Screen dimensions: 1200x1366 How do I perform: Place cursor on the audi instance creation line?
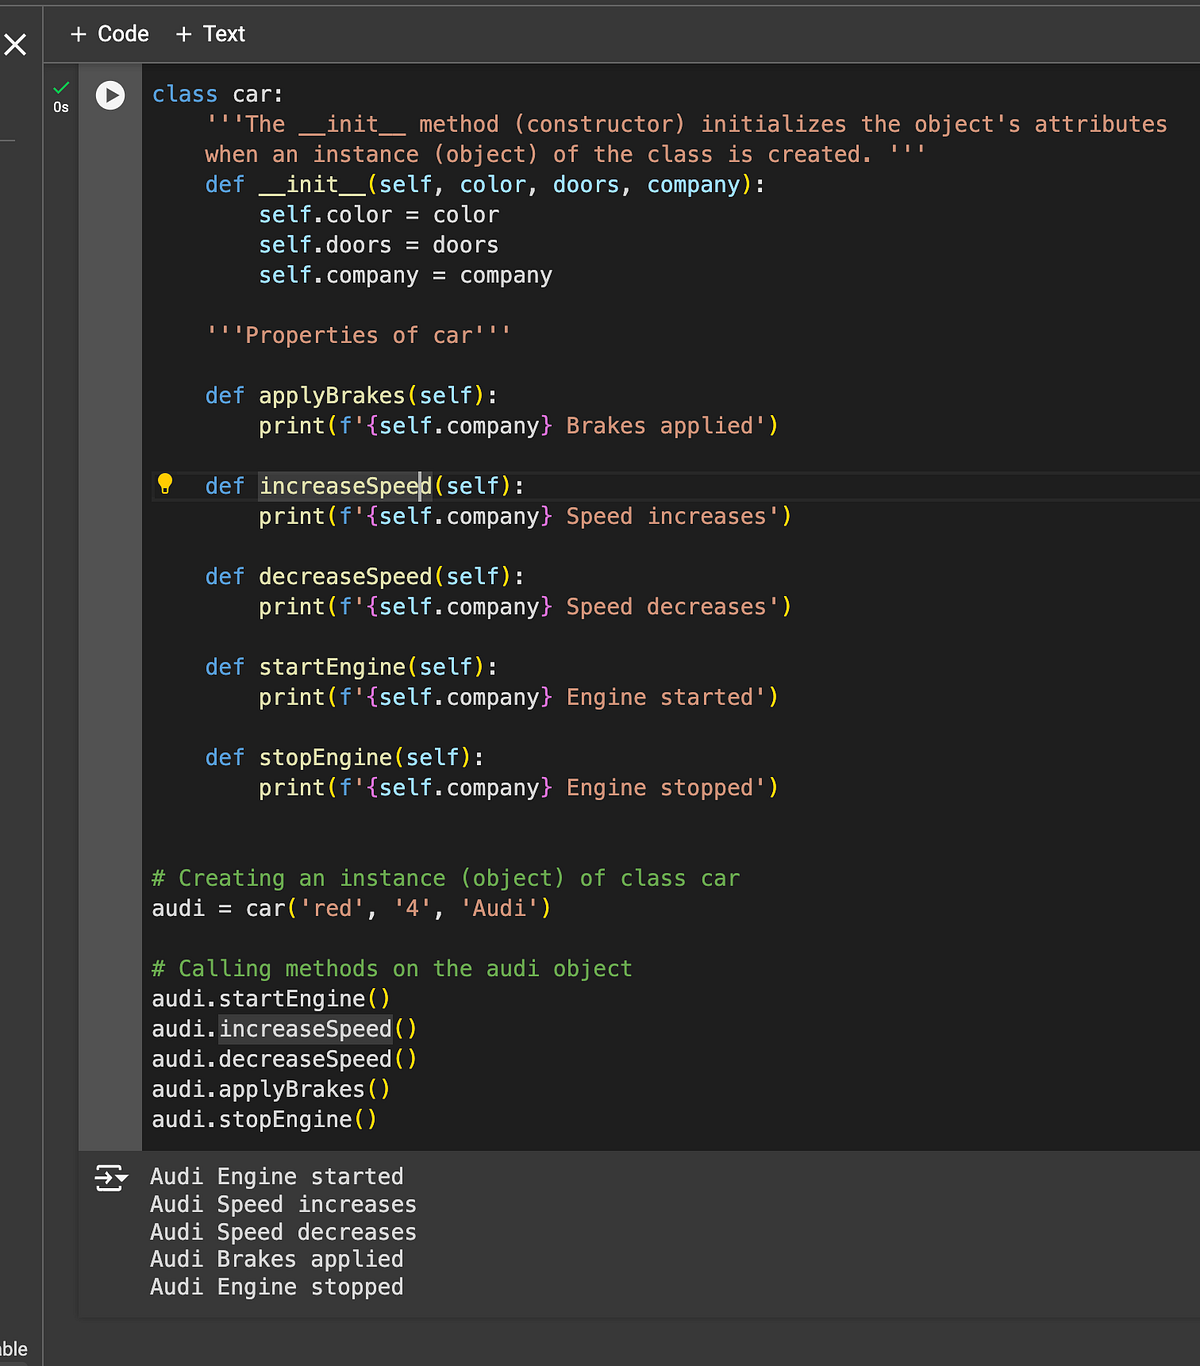(x=350, y=908)
